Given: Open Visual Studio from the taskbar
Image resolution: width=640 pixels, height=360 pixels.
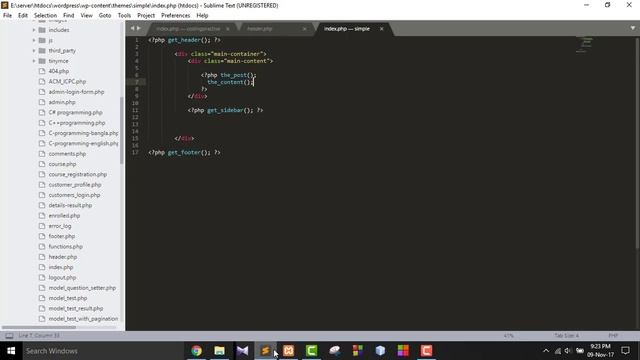Looking at the screenshot, I should 242,351.
